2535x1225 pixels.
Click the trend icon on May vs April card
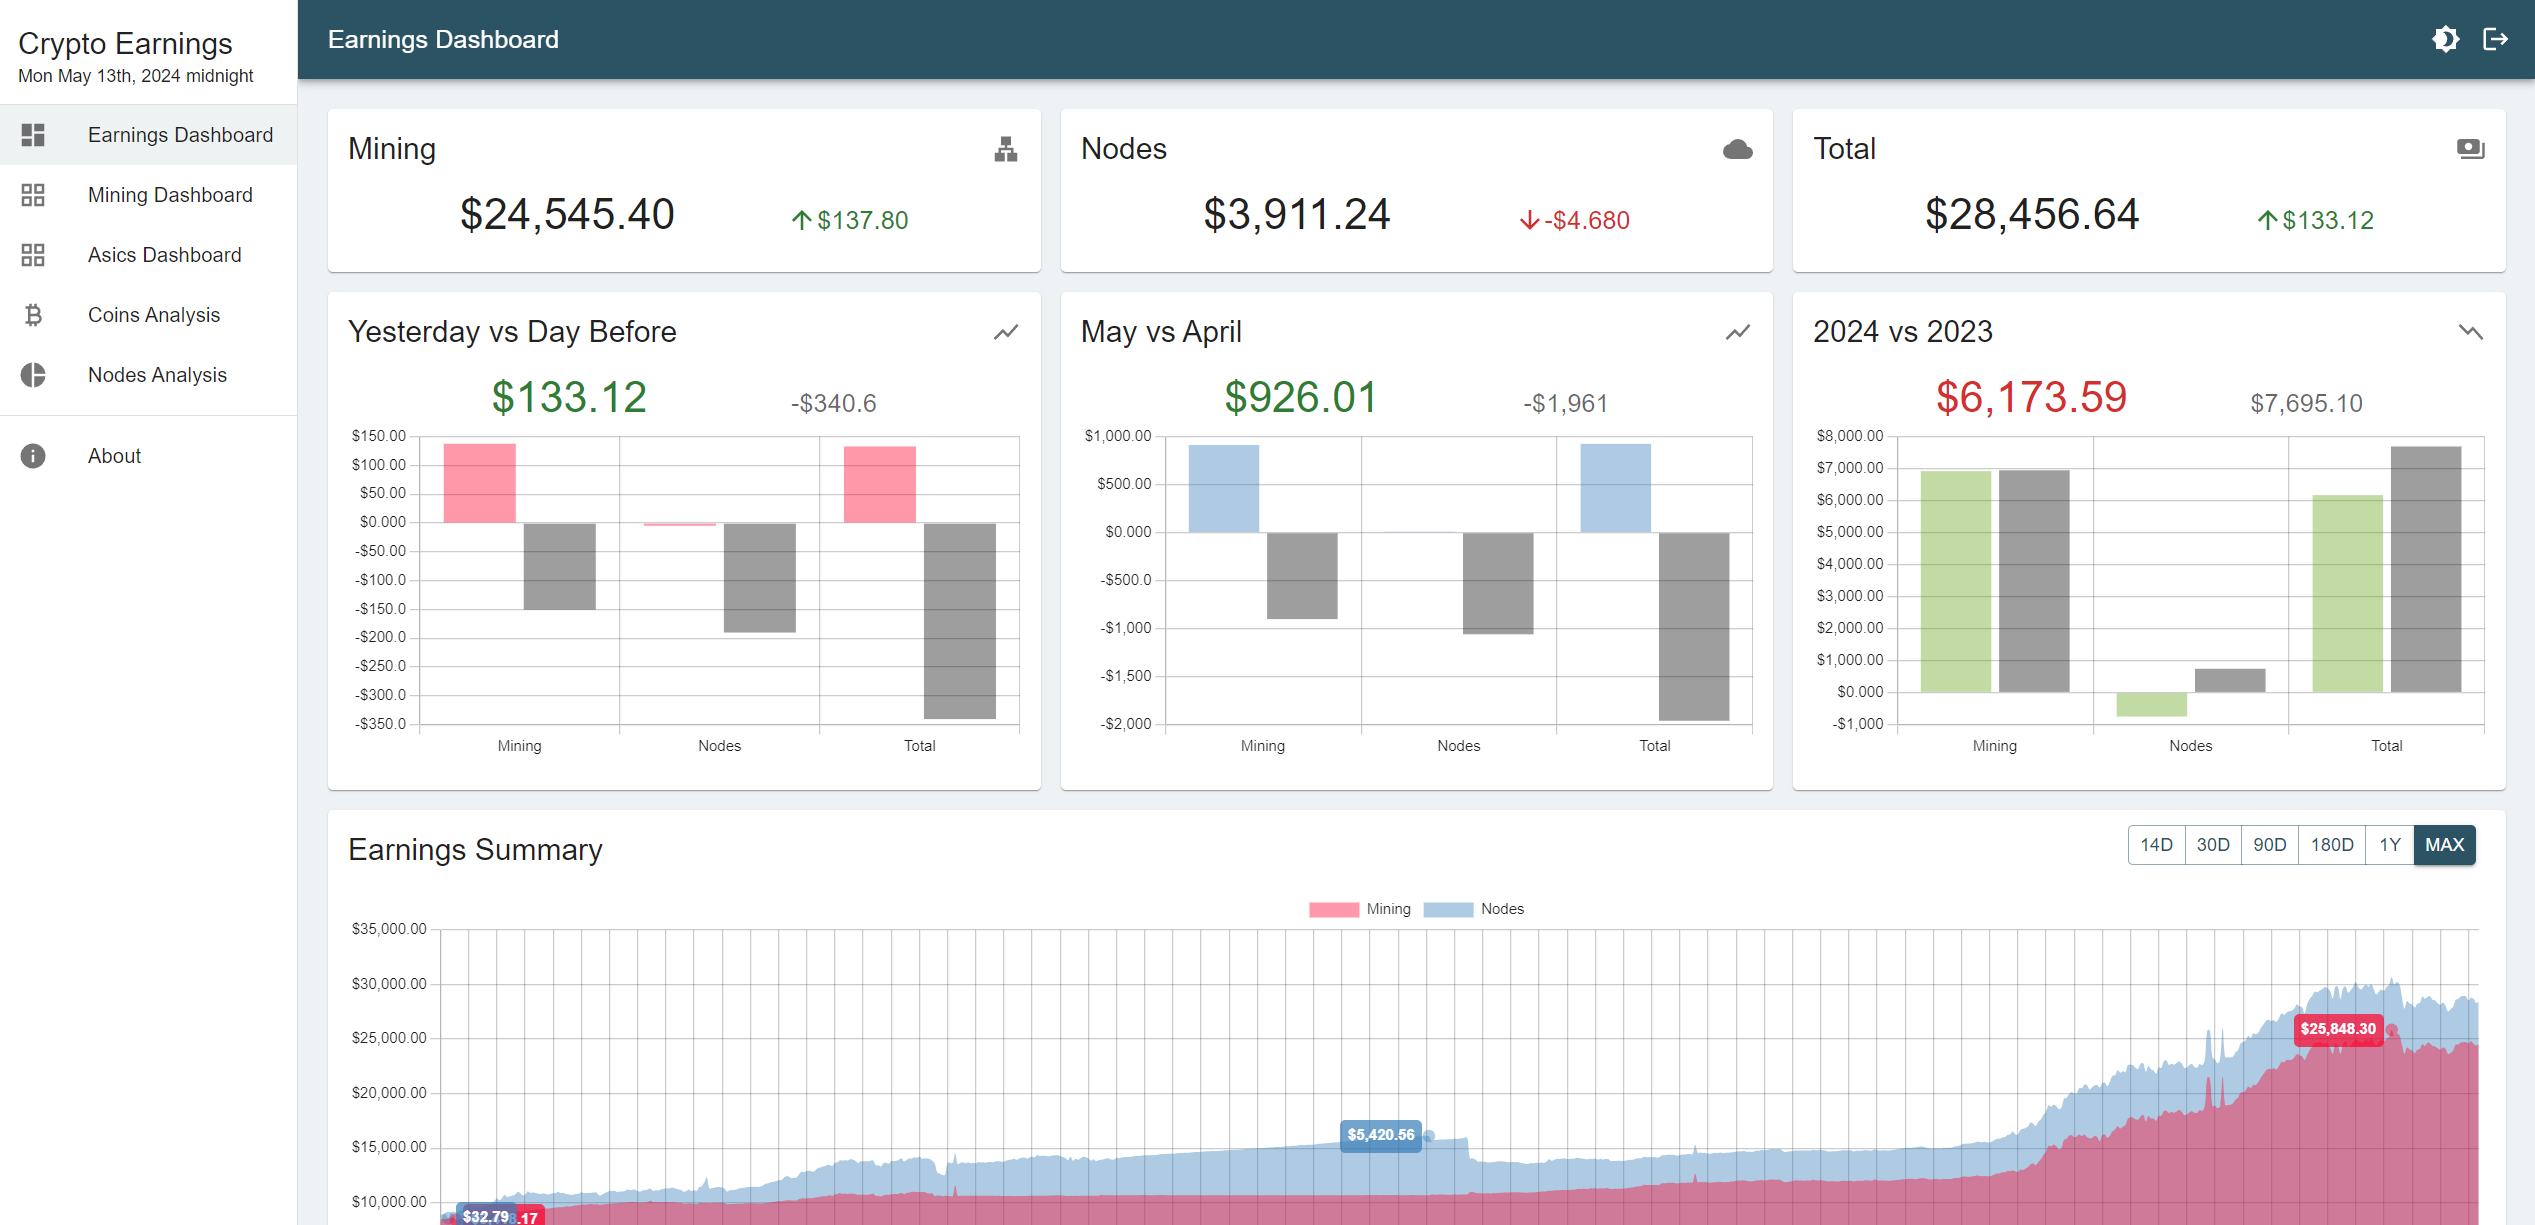(1738, 332)
